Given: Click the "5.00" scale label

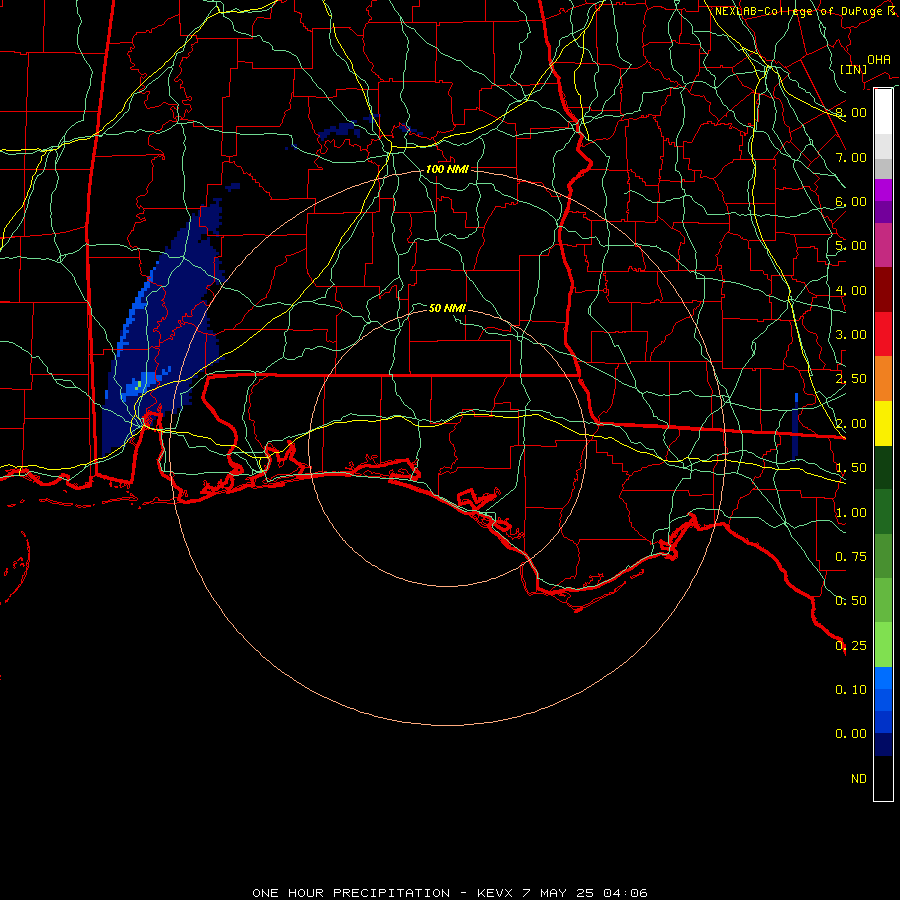Looking at the screenshot, I should [x=851, y=246].
